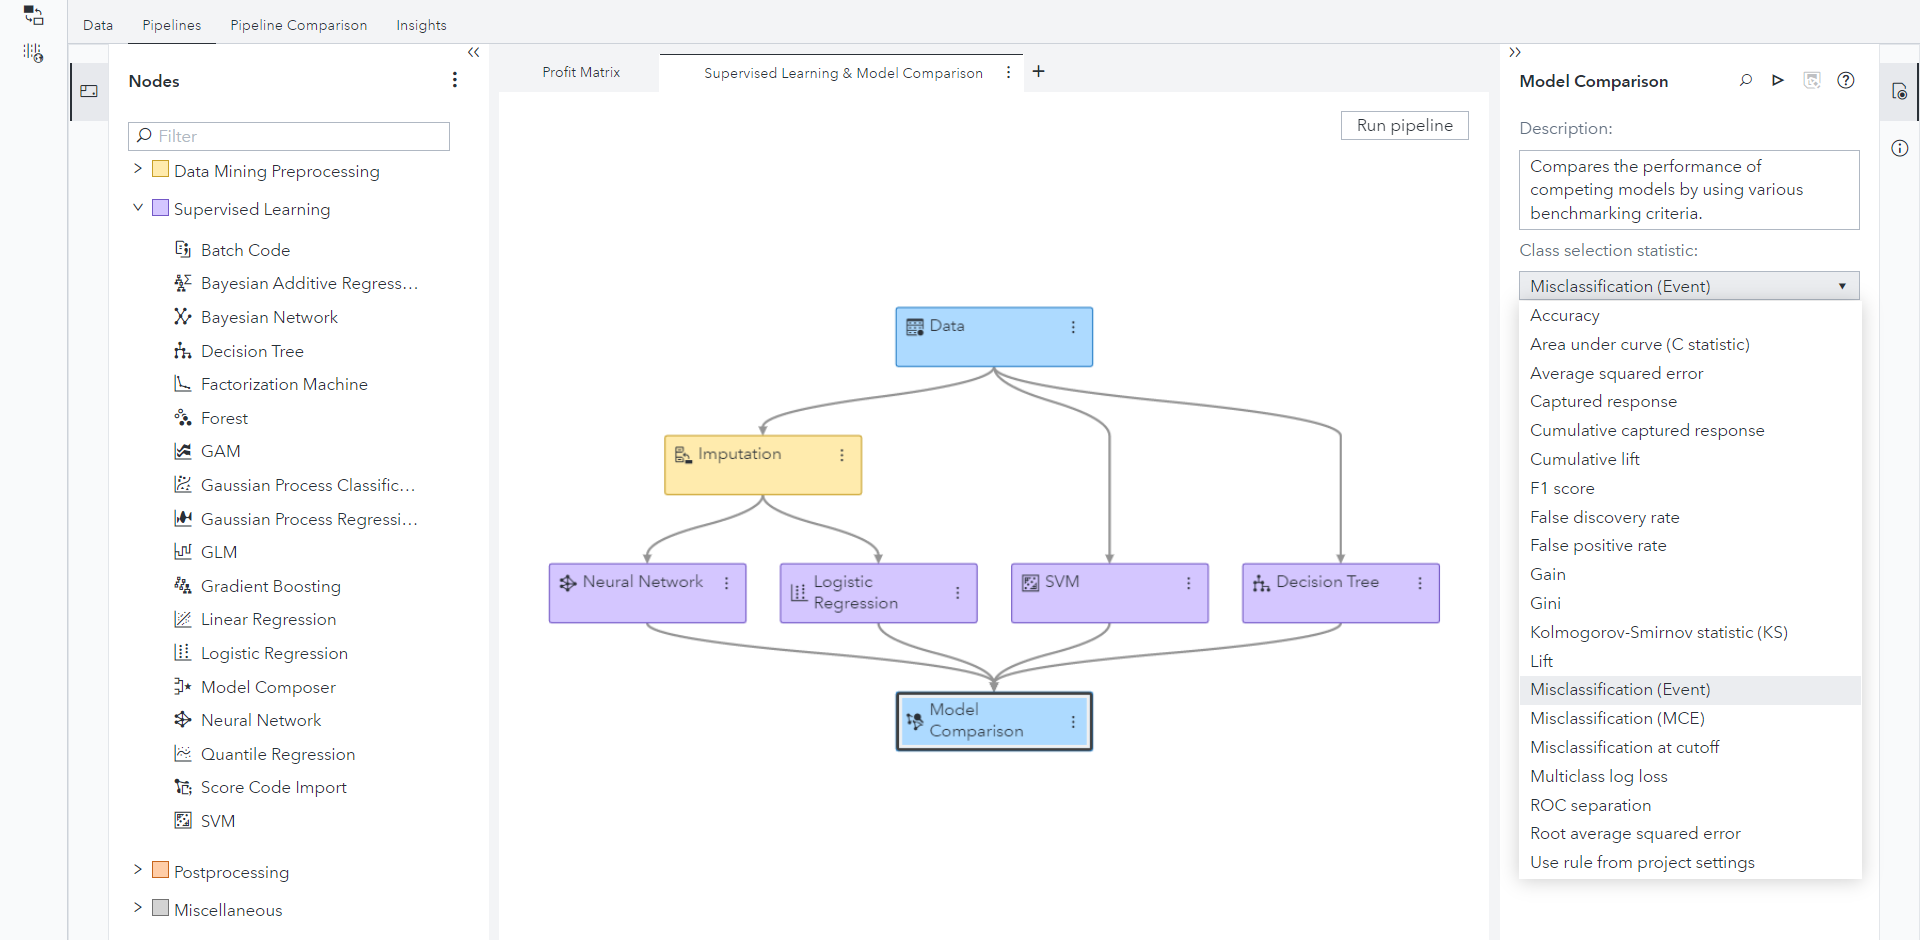The image size is (1920, 940).
Task: Run the Model Comparison node via play icon
Action: (x=1778, y=81)
